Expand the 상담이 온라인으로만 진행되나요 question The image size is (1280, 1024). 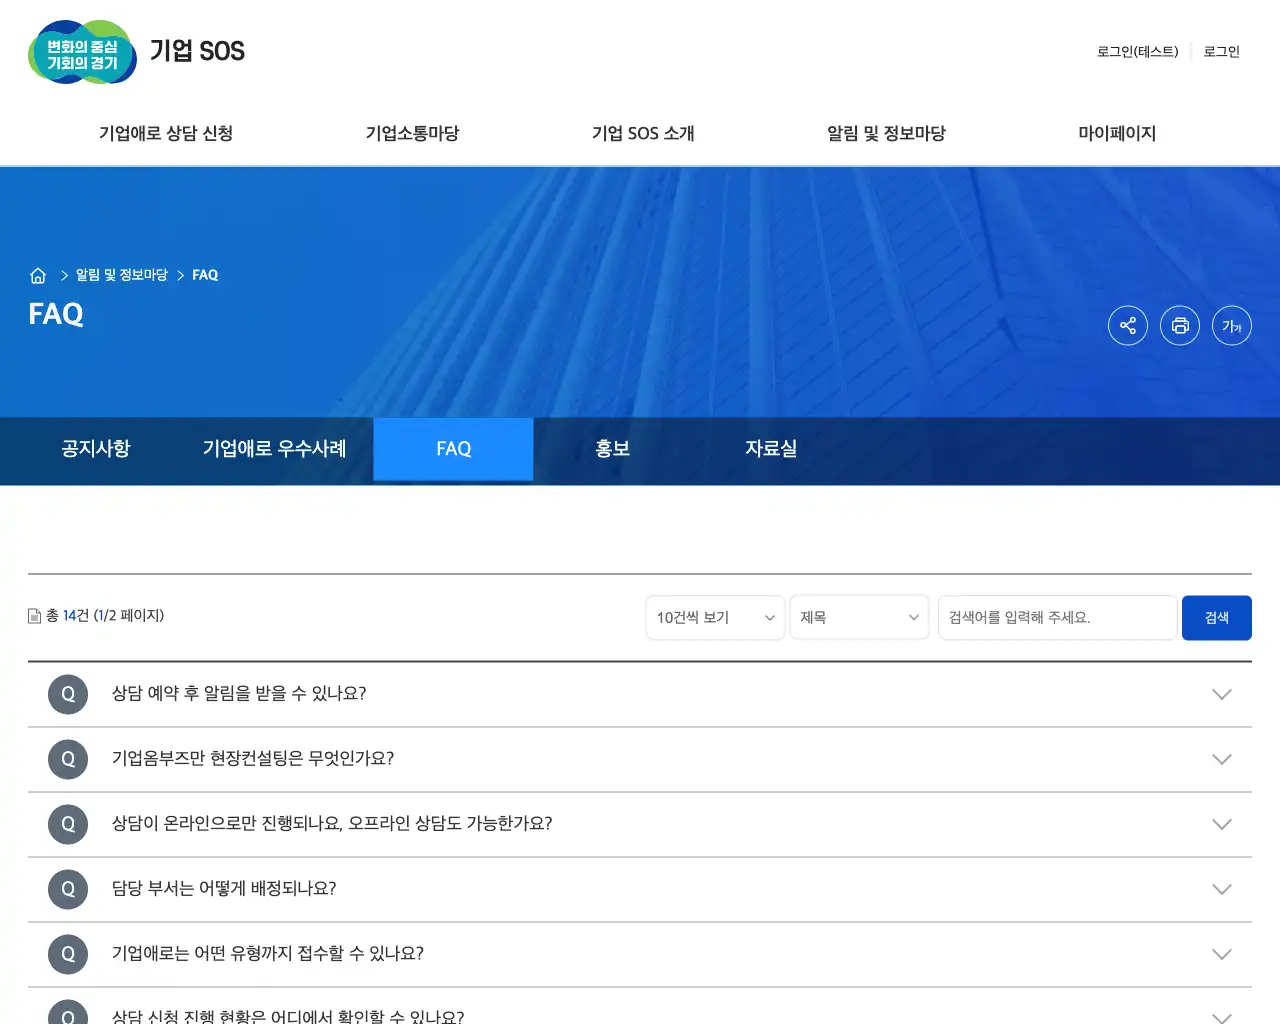point(1222,824)
